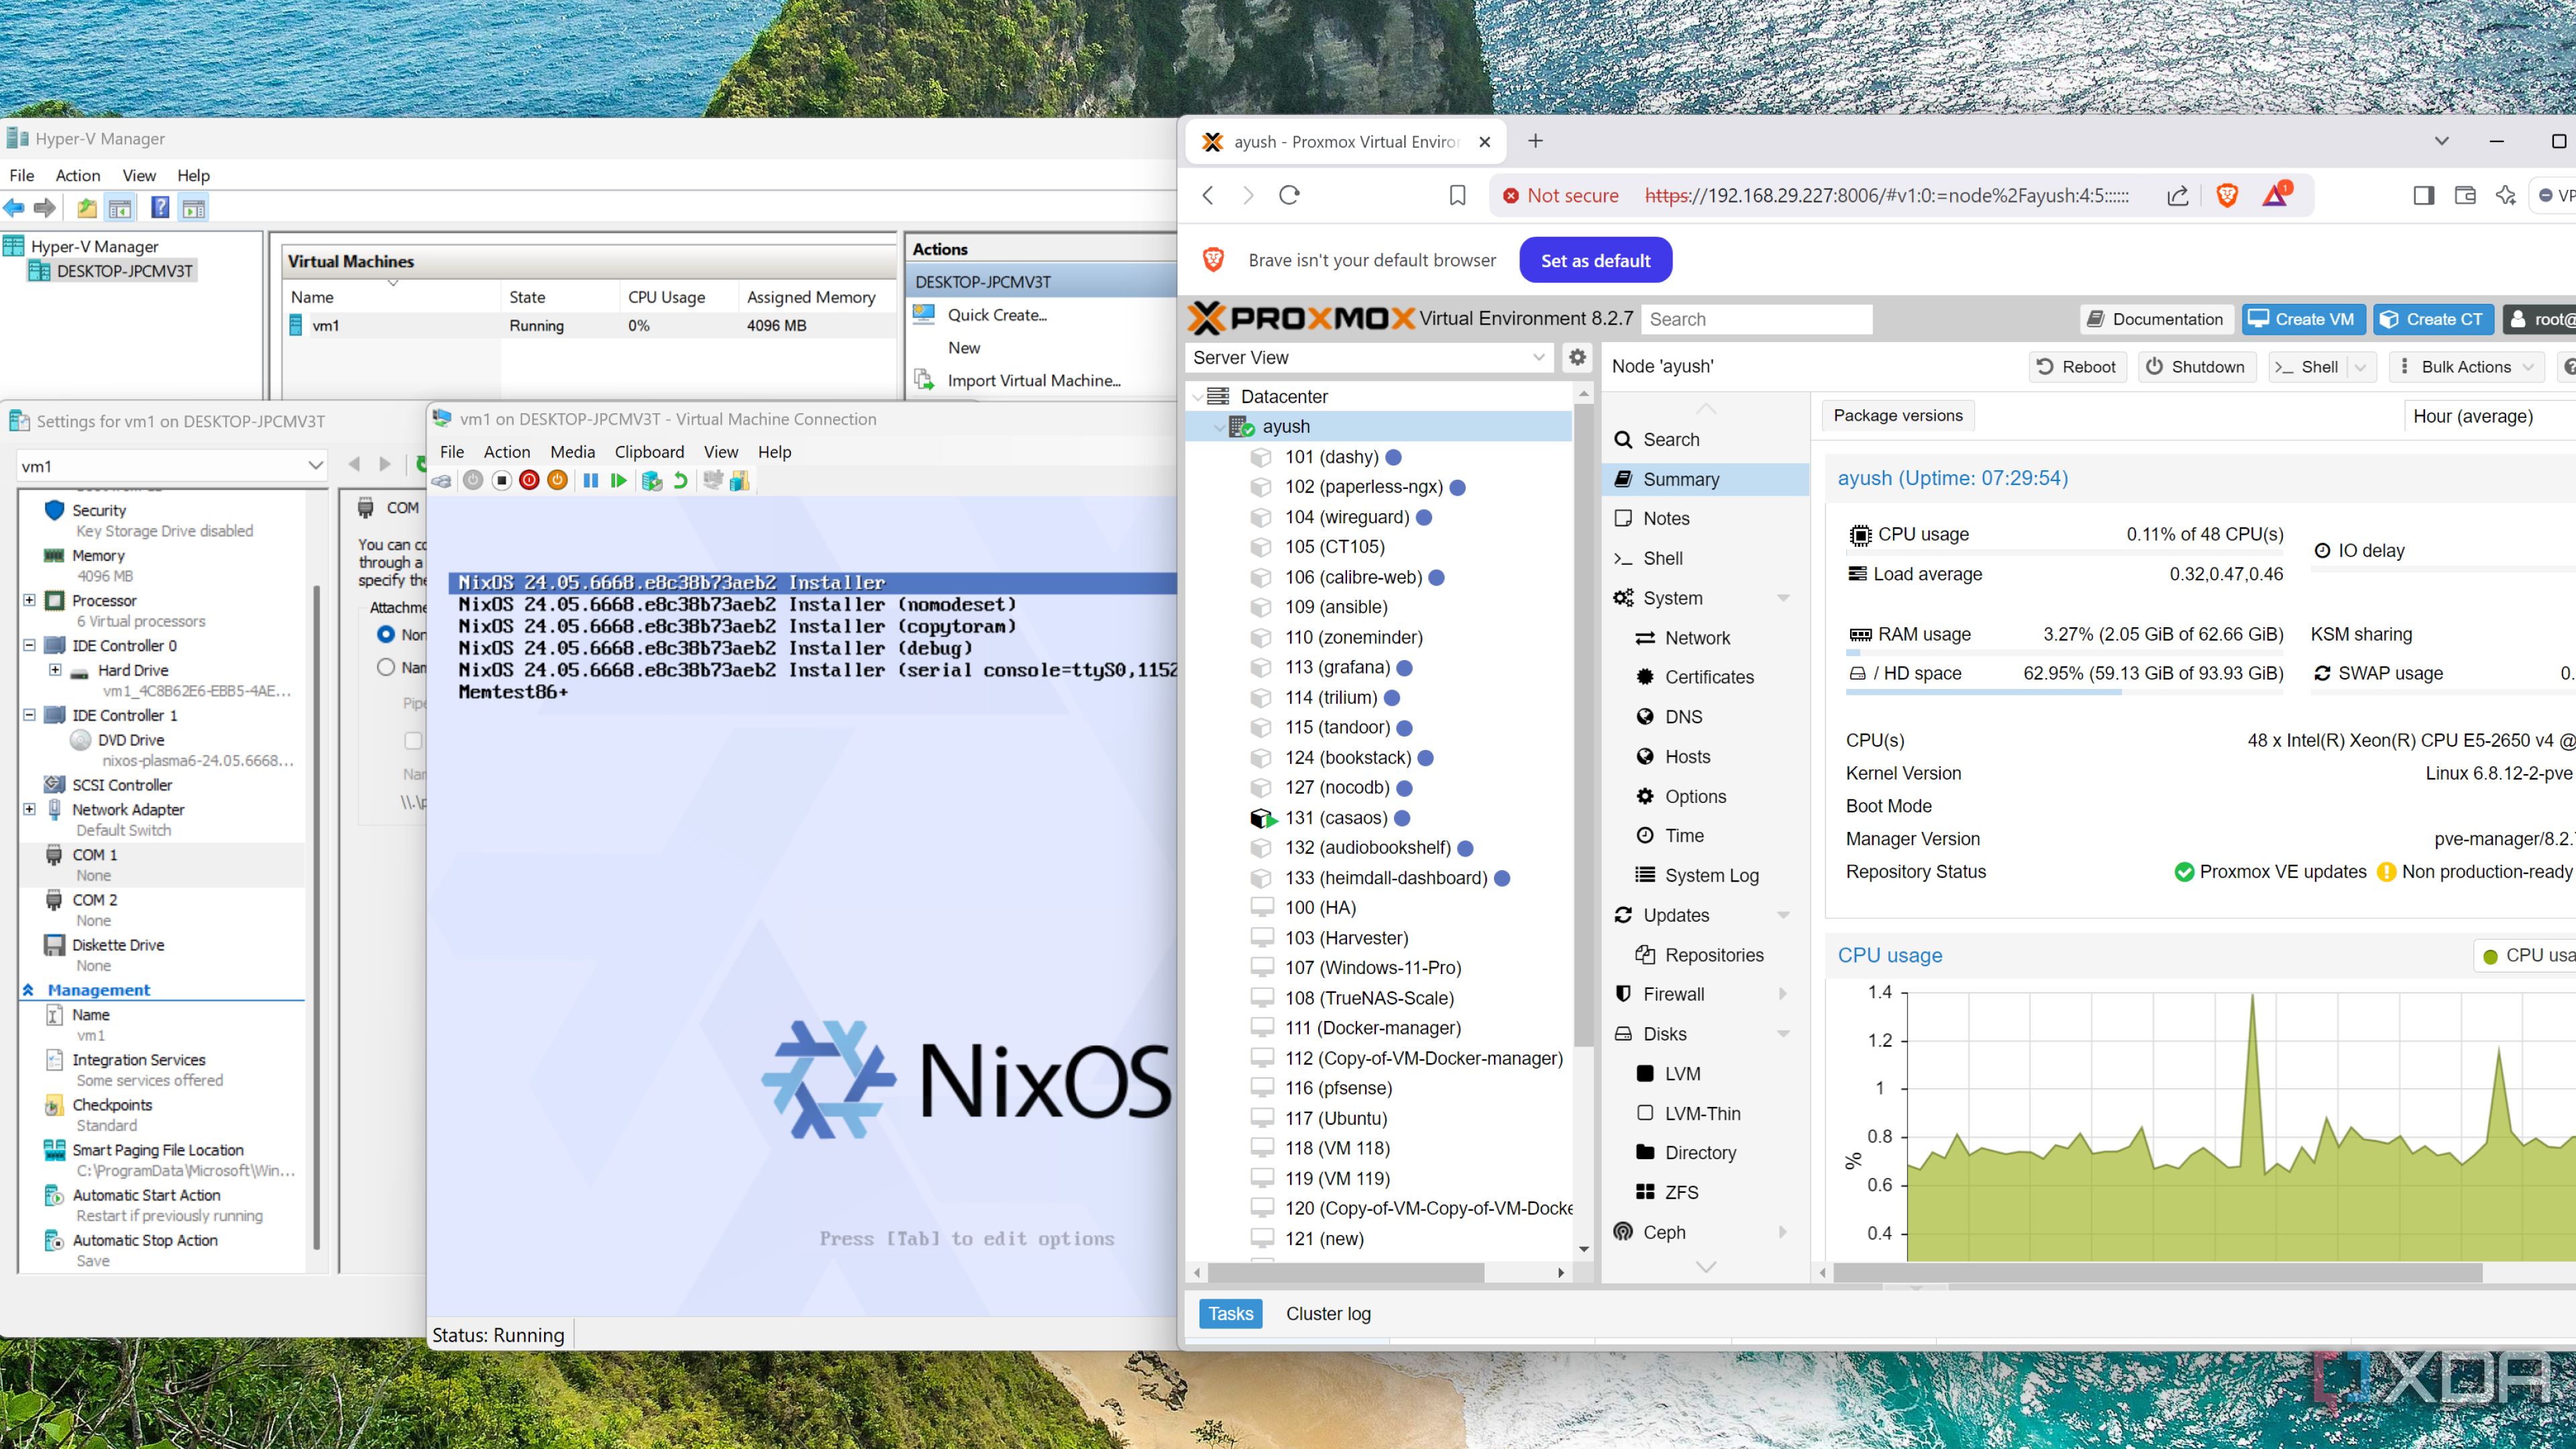Pause the VM using the toolbar pause icon
The height and width of the screenshot is (1449, 2576).
tap(591, 481)
